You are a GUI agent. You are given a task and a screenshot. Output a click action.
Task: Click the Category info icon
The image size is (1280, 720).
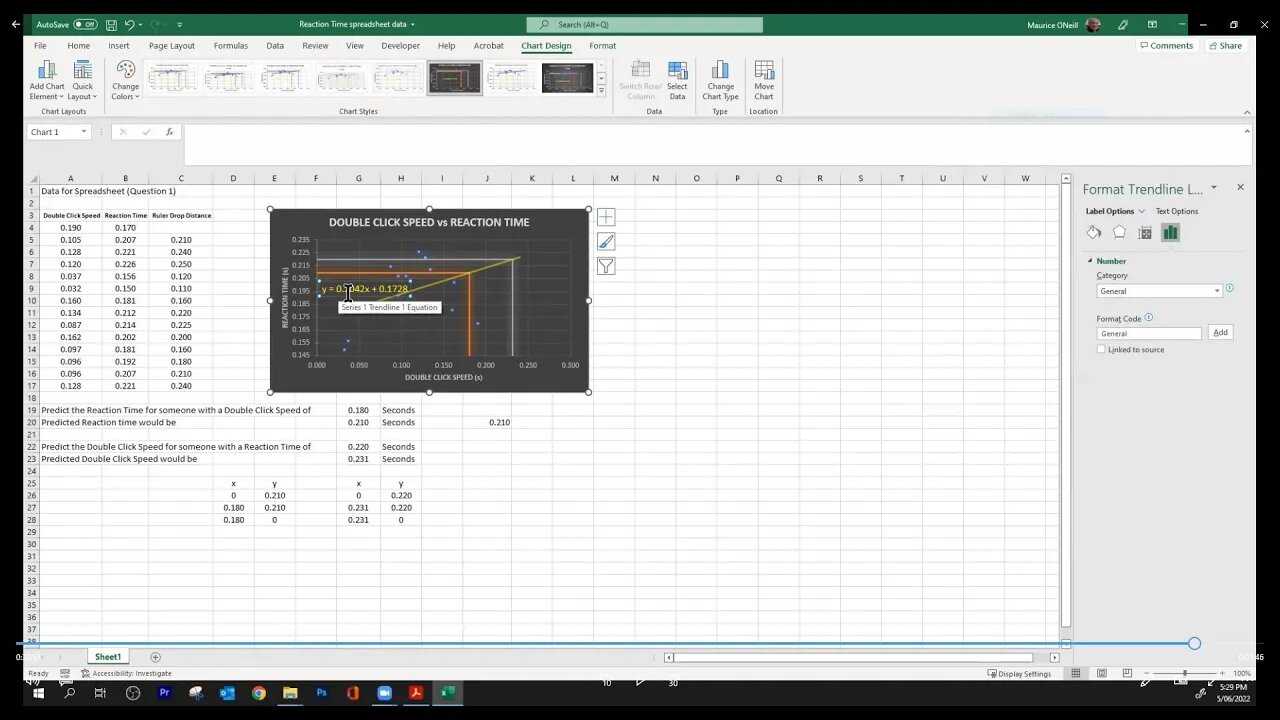(1229, 288)
